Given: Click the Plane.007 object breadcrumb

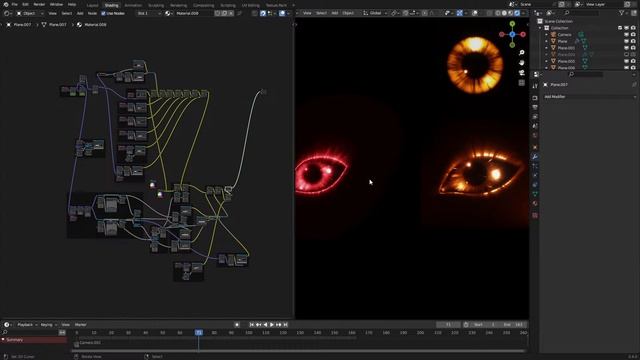Looking at the screenshot, I should (19, 24).
